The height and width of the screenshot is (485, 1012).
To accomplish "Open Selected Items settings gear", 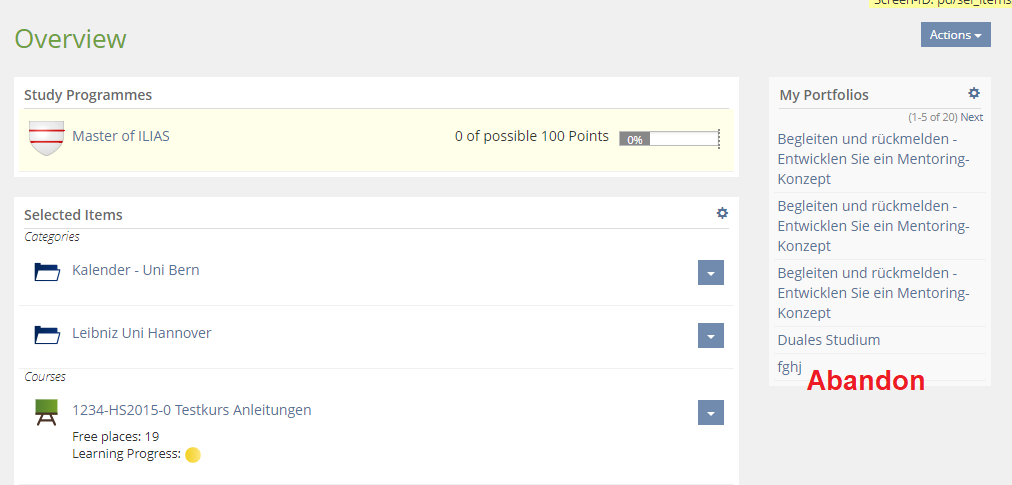I will tap(722, 213).
